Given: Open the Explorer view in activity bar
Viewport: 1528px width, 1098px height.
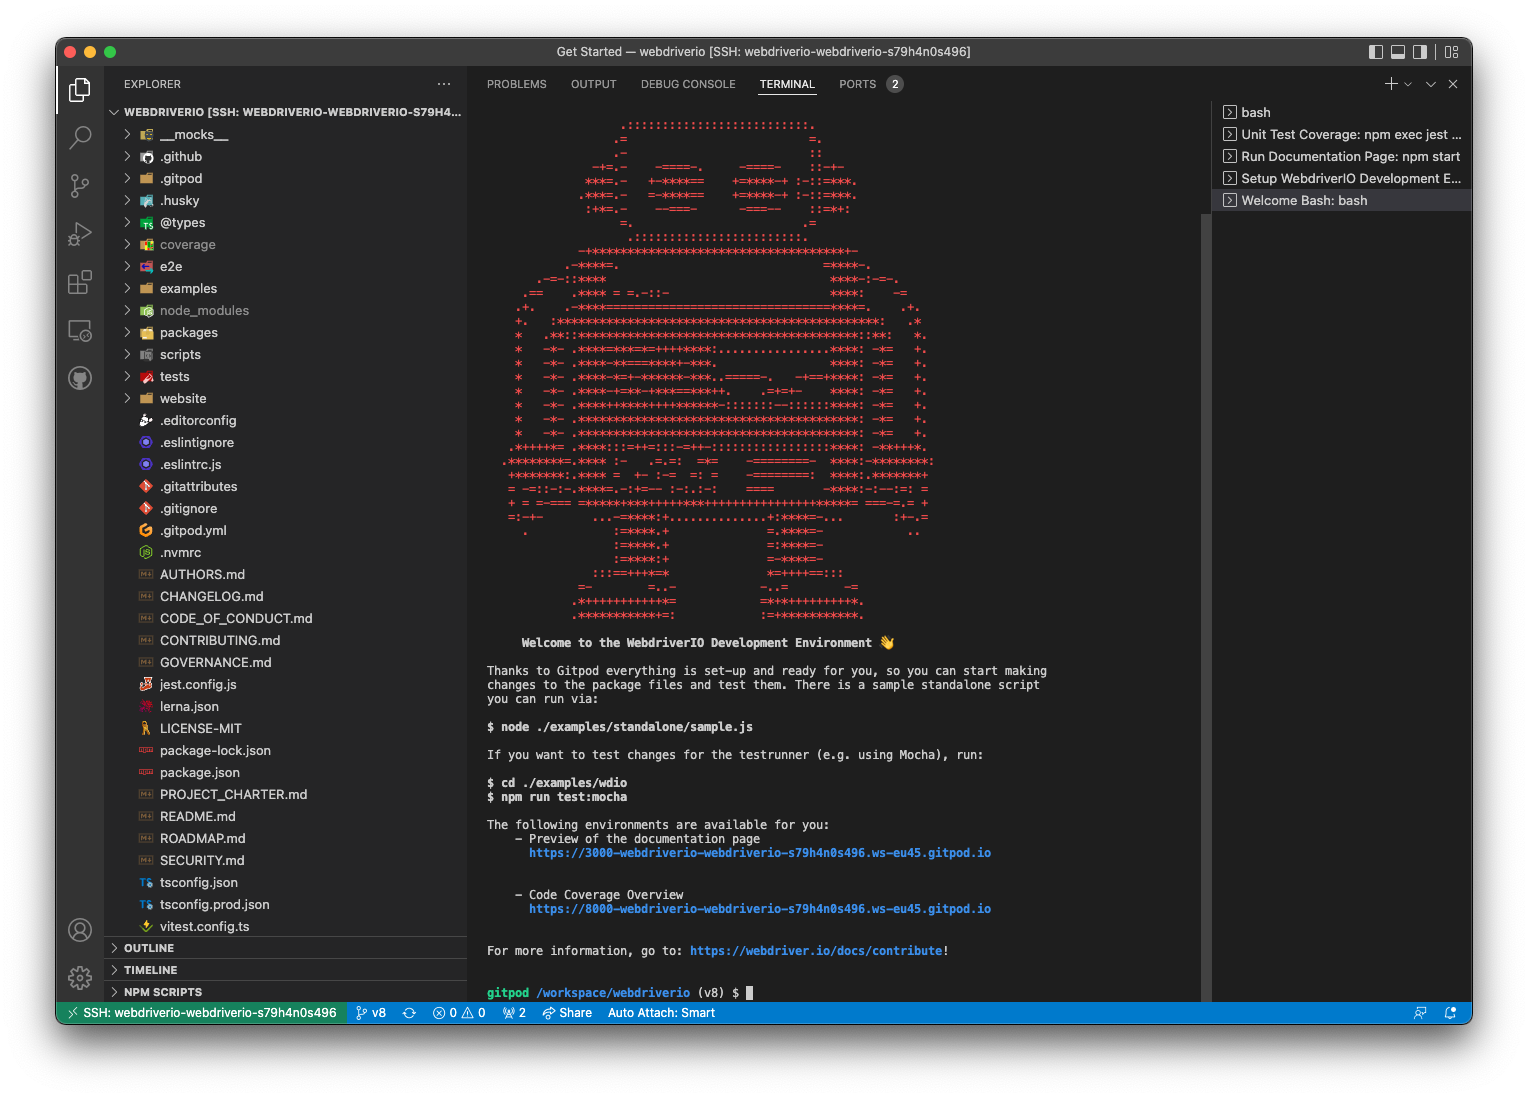Looking at the screenshot, I should coord(80,90).
